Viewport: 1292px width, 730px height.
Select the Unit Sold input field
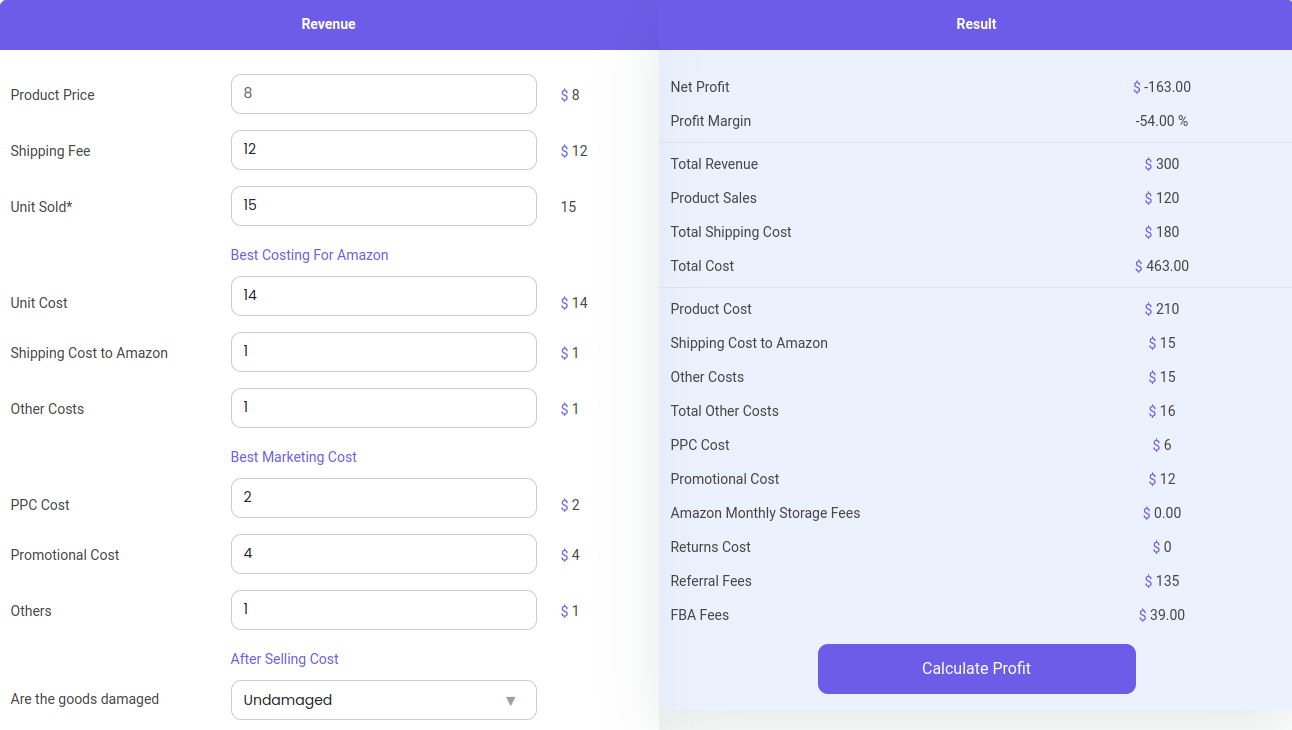pos(383,206)
